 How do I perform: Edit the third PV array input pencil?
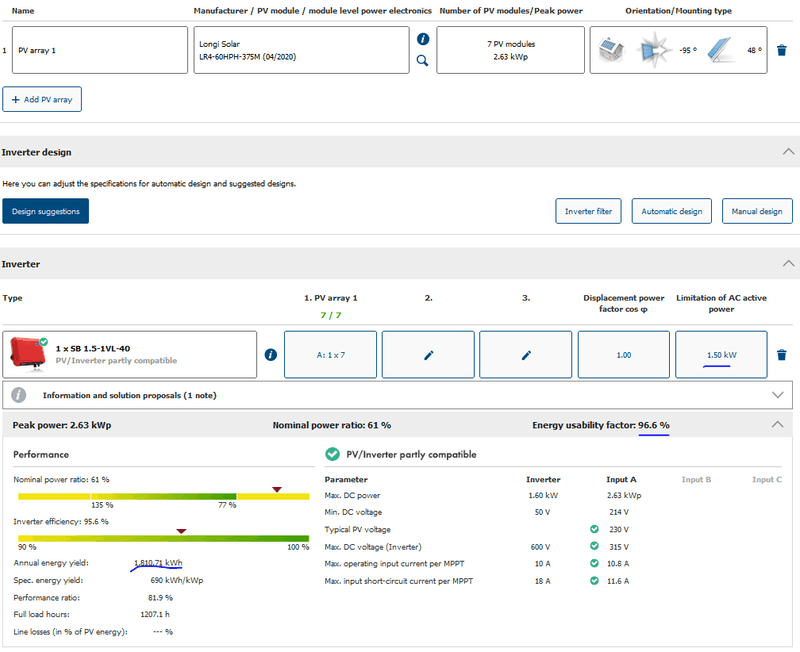point(526,355)
